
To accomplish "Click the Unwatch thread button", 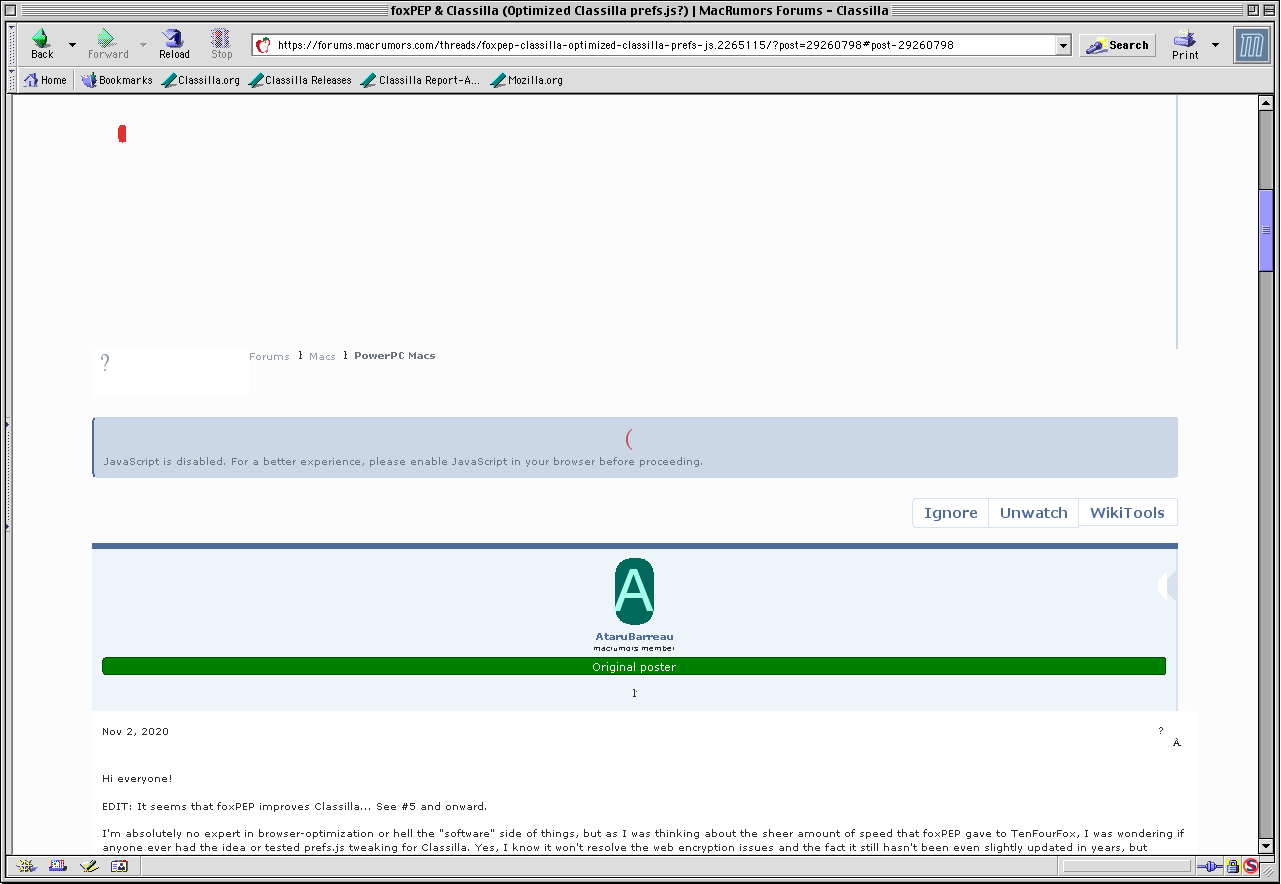I will coord(1033,513).
